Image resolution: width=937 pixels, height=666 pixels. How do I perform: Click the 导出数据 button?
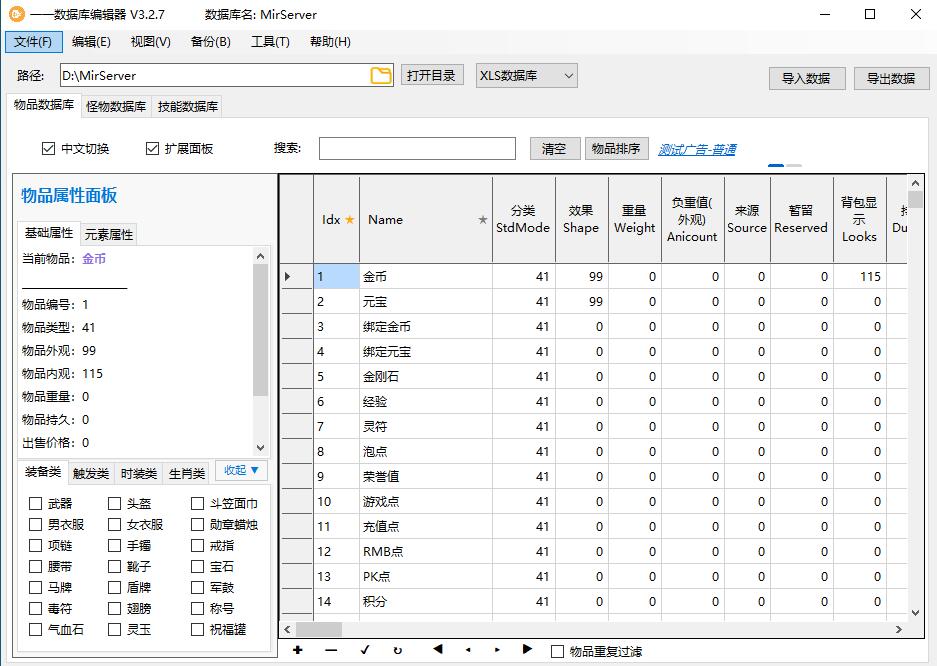point(892,78)
